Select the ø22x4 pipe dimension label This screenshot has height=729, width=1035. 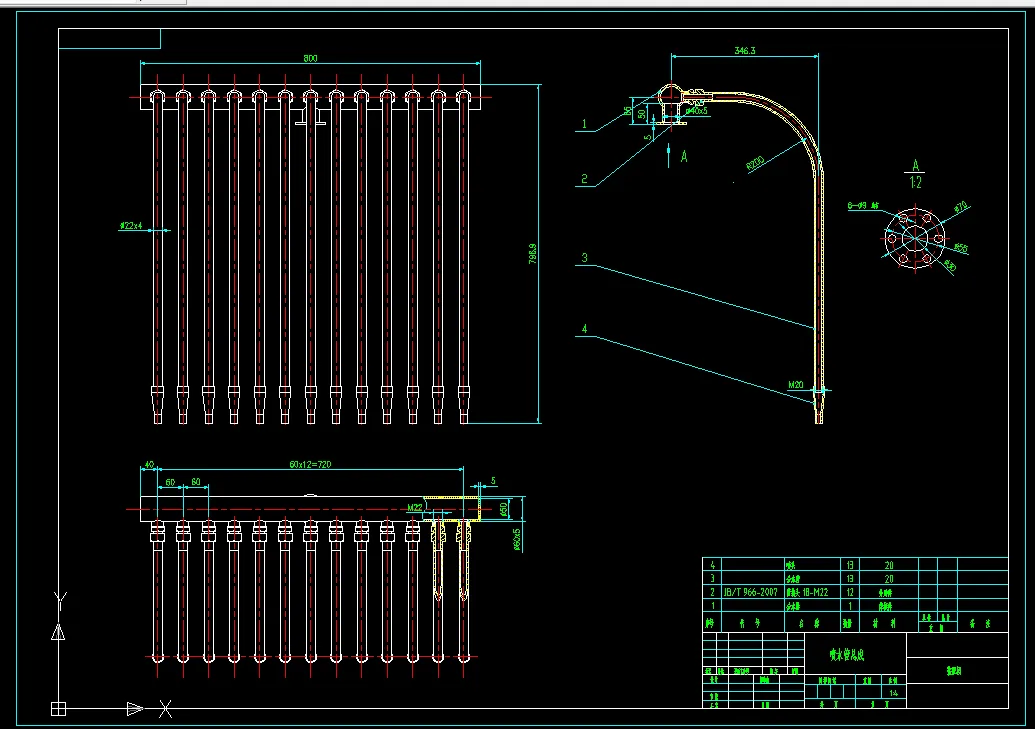click(131, 226)
